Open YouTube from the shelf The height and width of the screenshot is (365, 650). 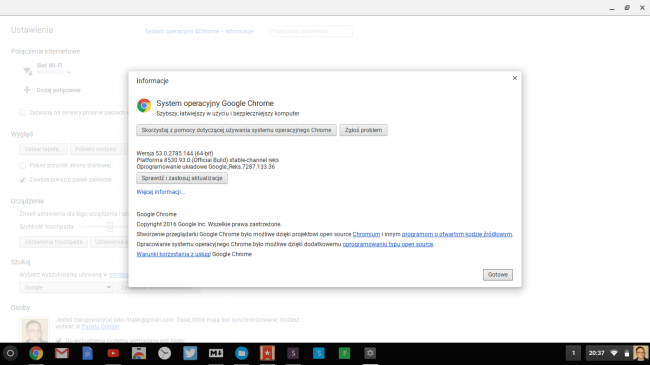113,353
